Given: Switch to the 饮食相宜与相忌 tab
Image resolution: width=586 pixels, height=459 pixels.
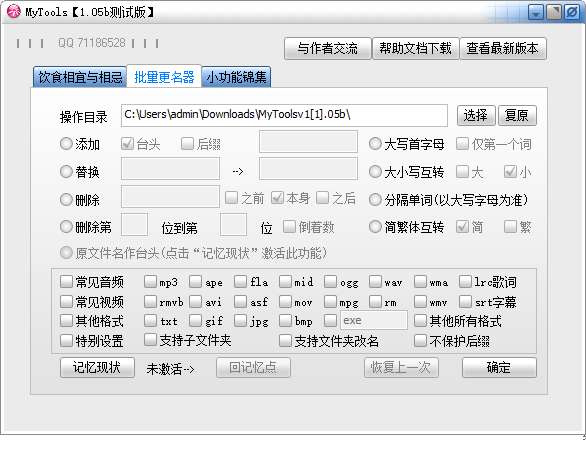Looking at the screenshot, I should 80,77.
